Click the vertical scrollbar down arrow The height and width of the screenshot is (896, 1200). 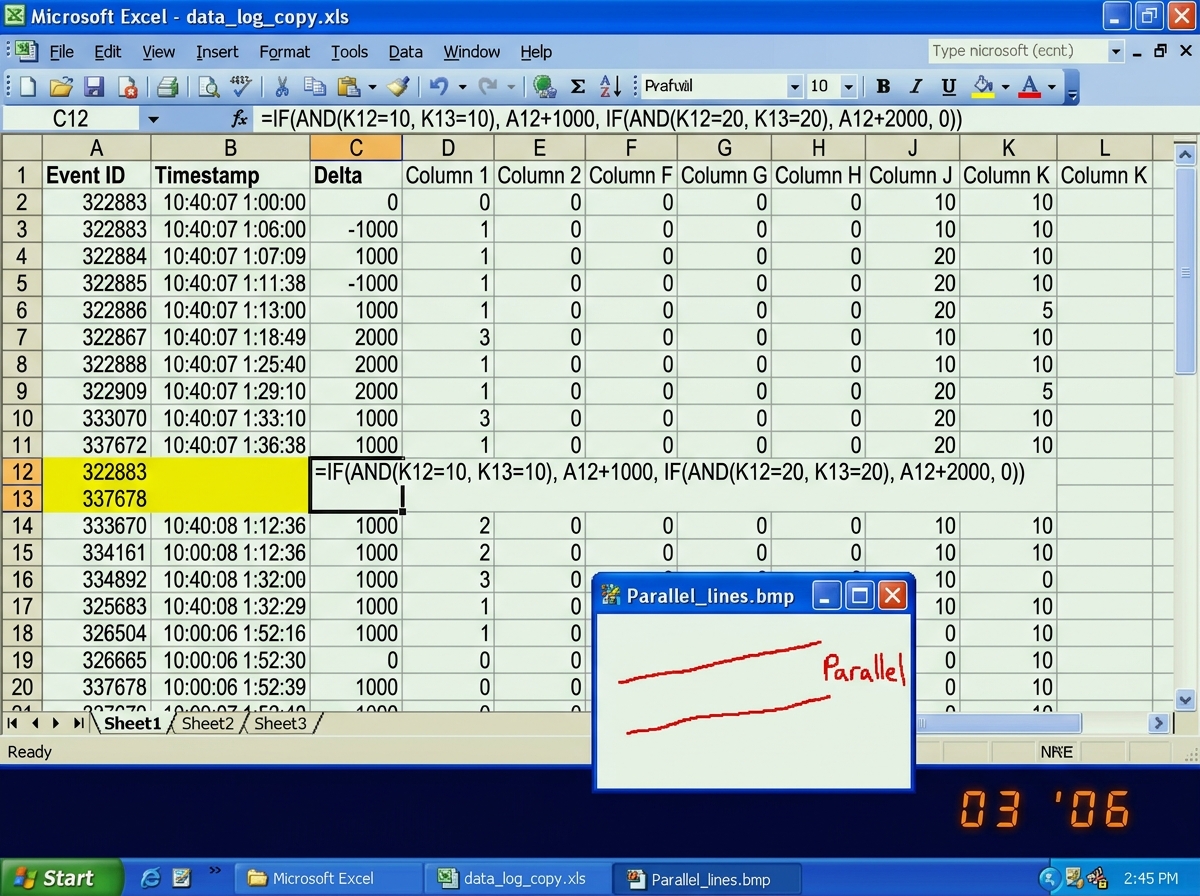click(1185, 700)
